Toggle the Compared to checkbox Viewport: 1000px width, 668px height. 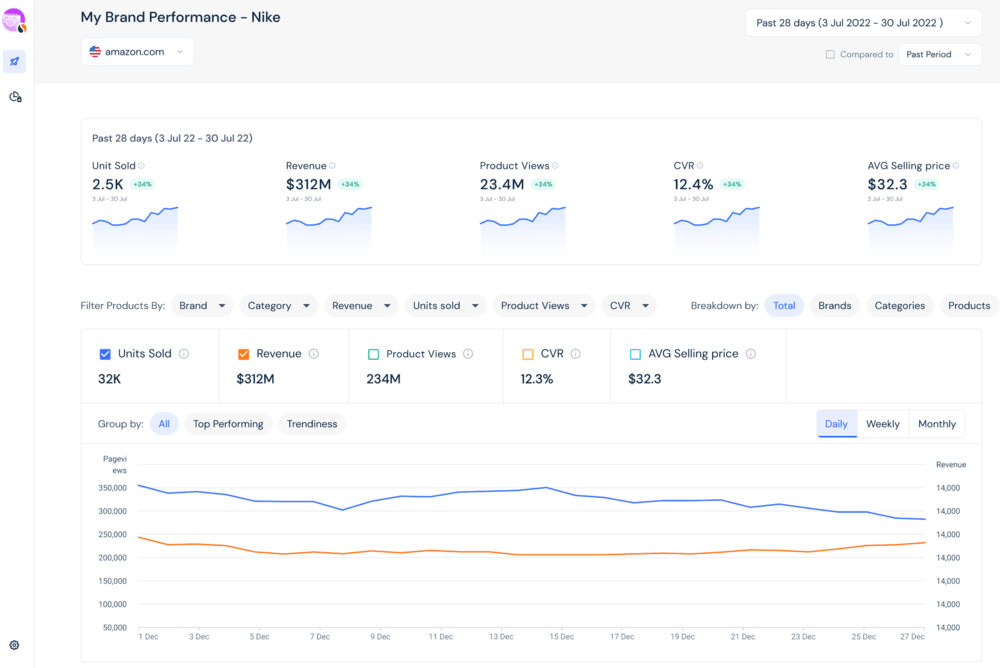tap(830, 54)
